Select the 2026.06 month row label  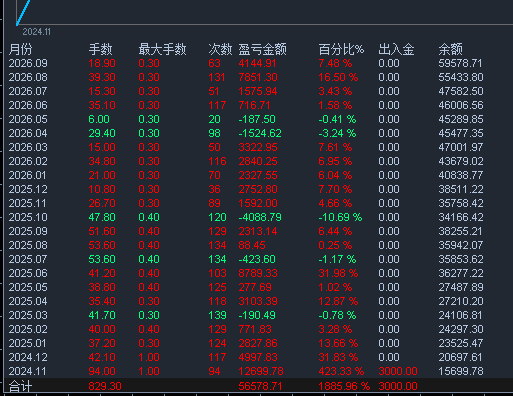28,105
